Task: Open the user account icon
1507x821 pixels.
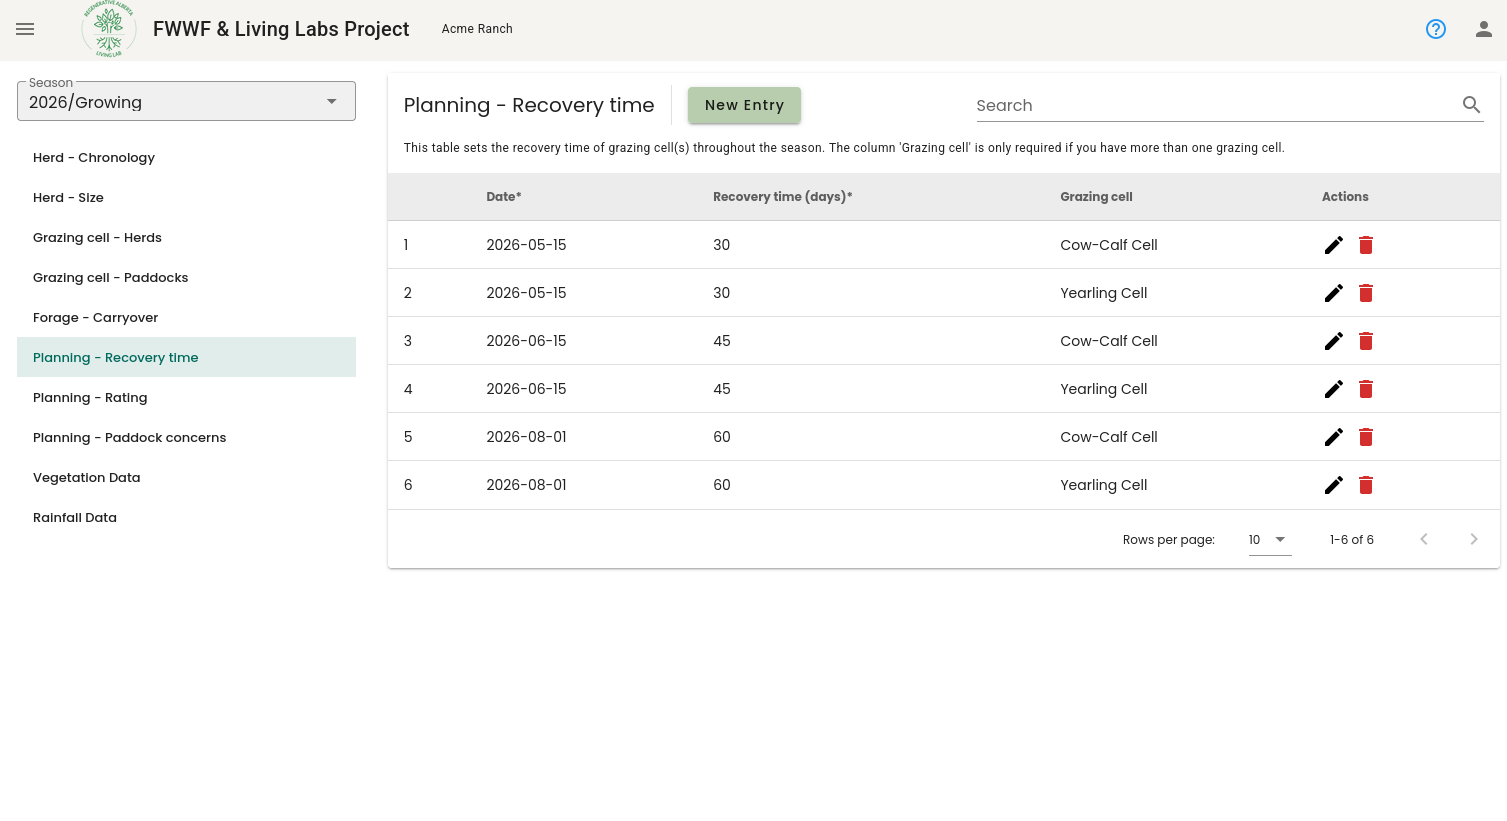Action: tap(1484, 29)
